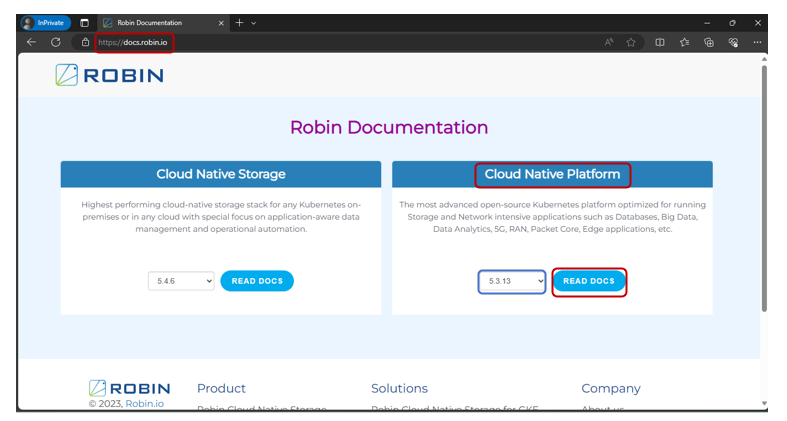The image size is (787, 421).
Task: Click the footer ROBIN logo
Action: [x=129, y=388]
